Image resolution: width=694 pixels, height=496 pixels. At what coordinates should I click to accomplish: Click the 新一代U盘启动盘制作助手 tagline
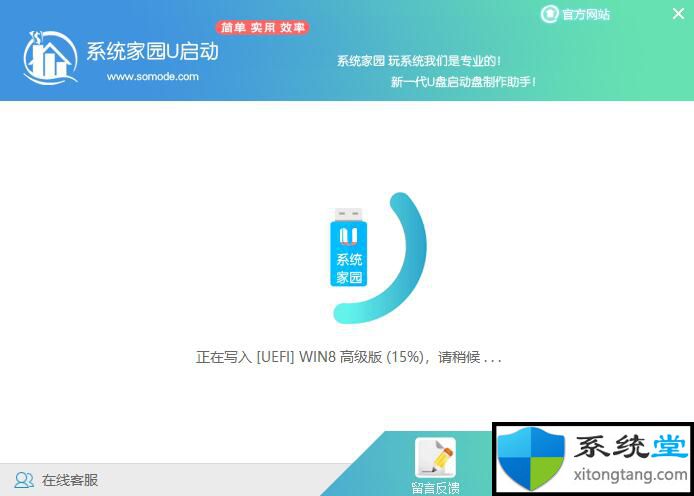463,82
